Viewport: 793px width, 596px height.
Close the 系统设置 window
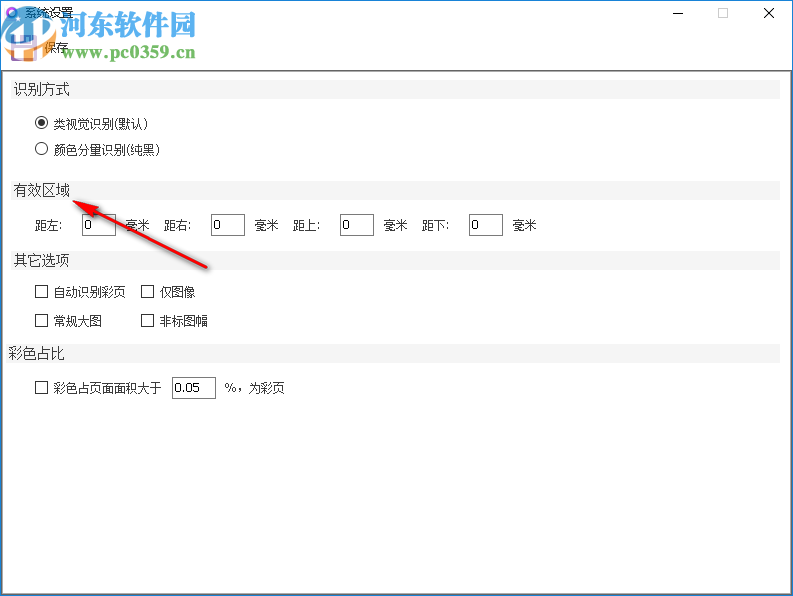coord(769,13)
